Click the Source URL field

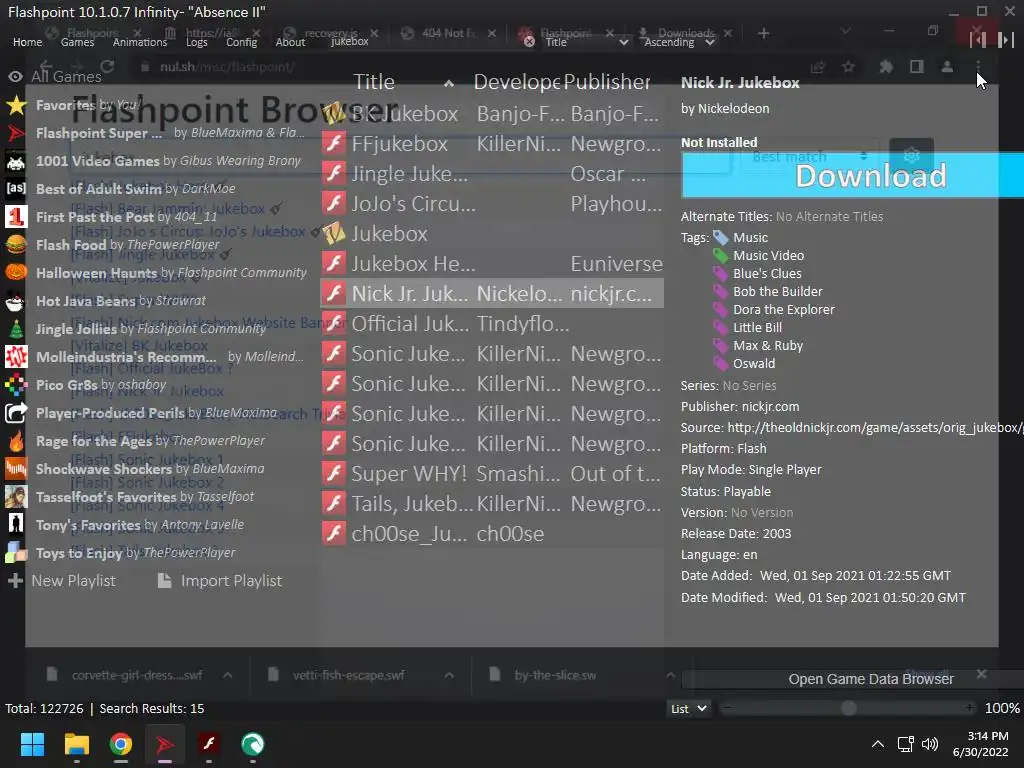874,428
